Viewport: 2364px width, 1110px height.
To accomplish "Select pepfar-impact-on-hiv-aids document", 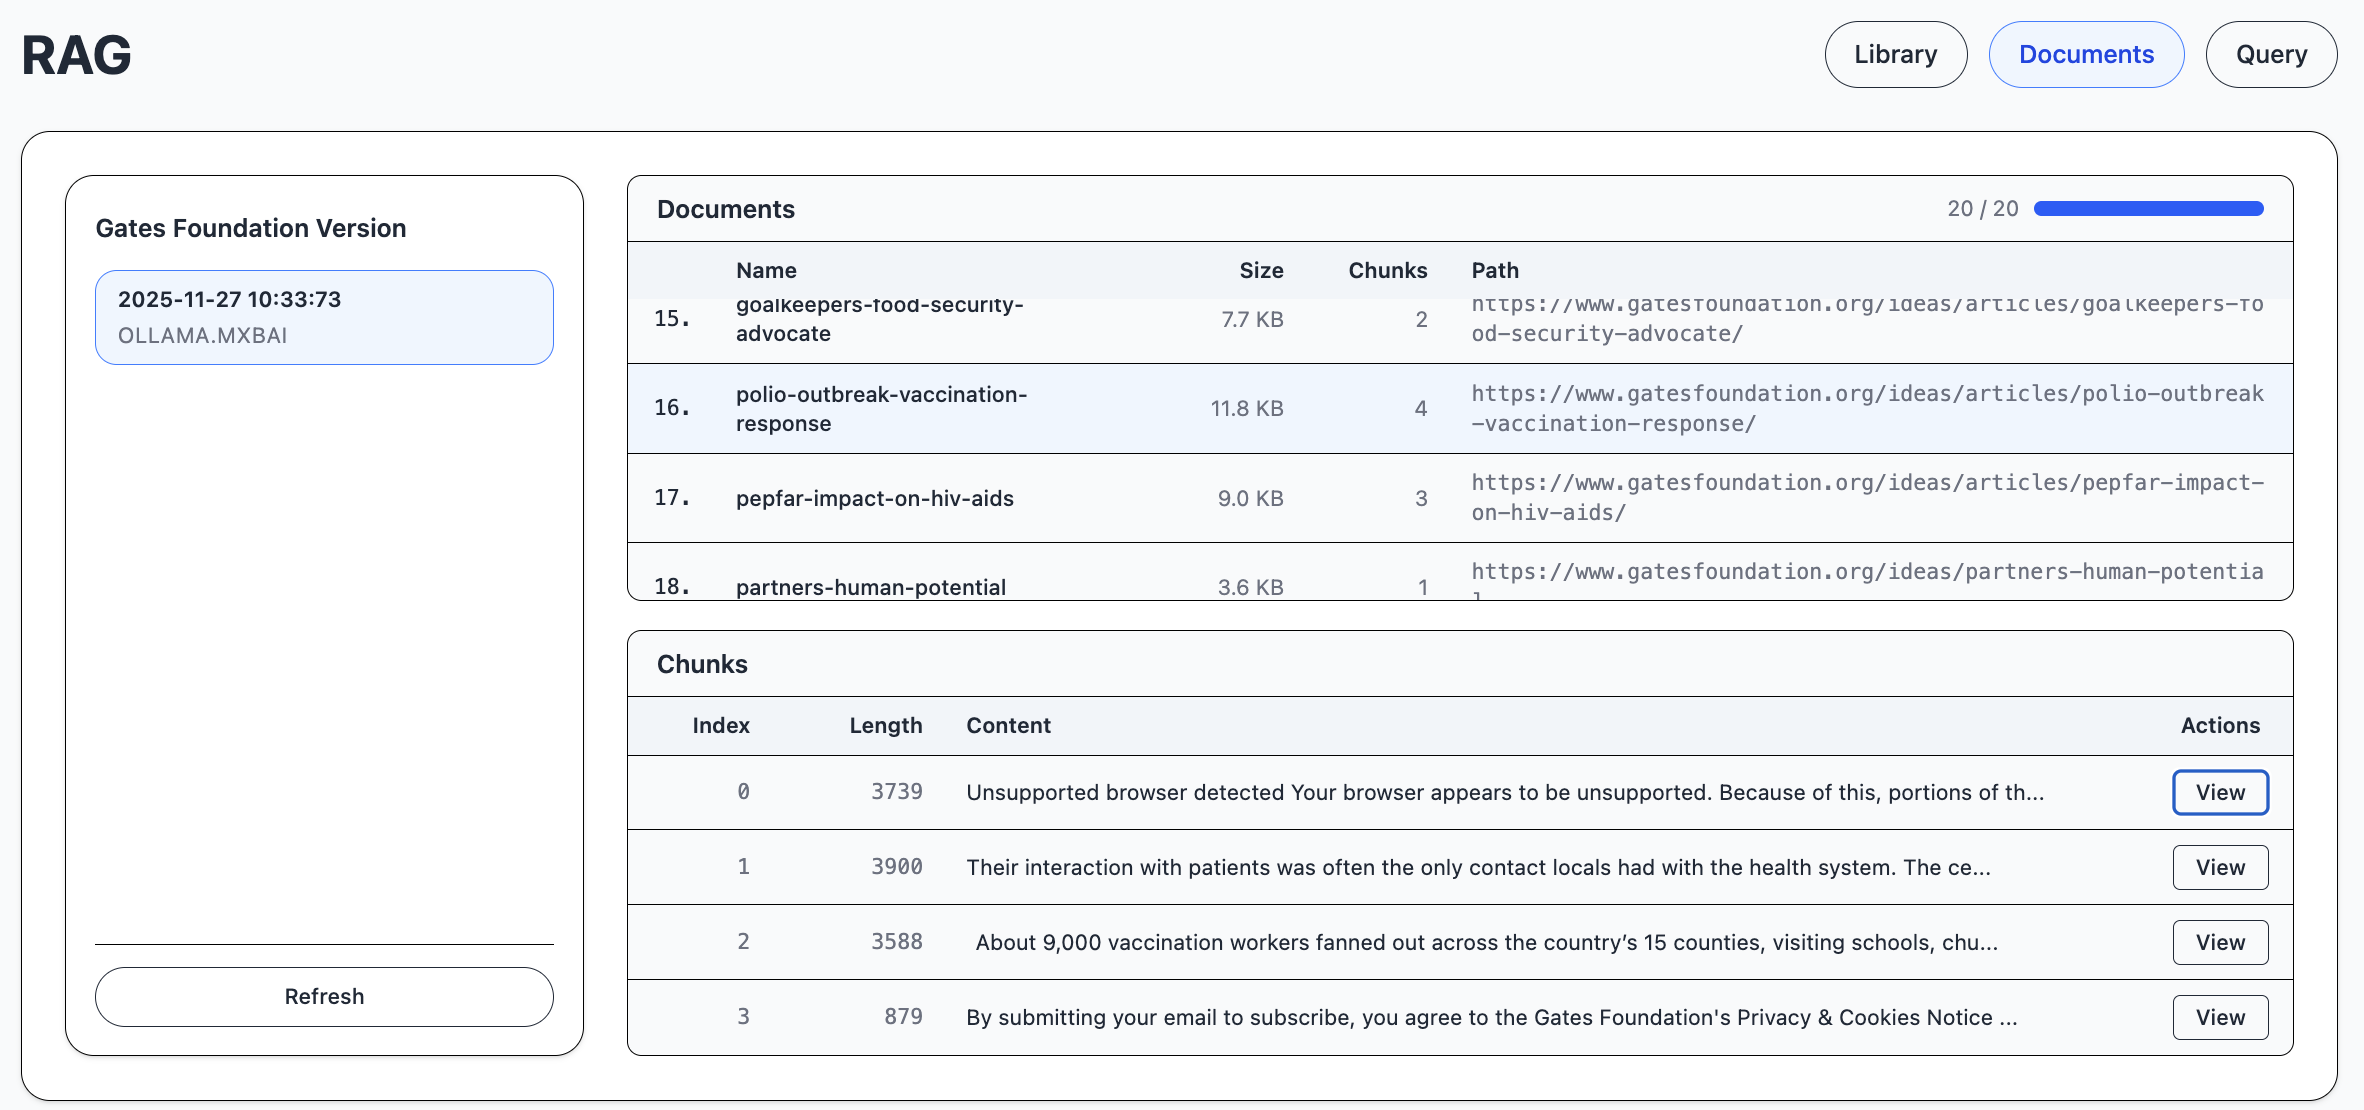I will pyautogui.click(x=874, y=498).
